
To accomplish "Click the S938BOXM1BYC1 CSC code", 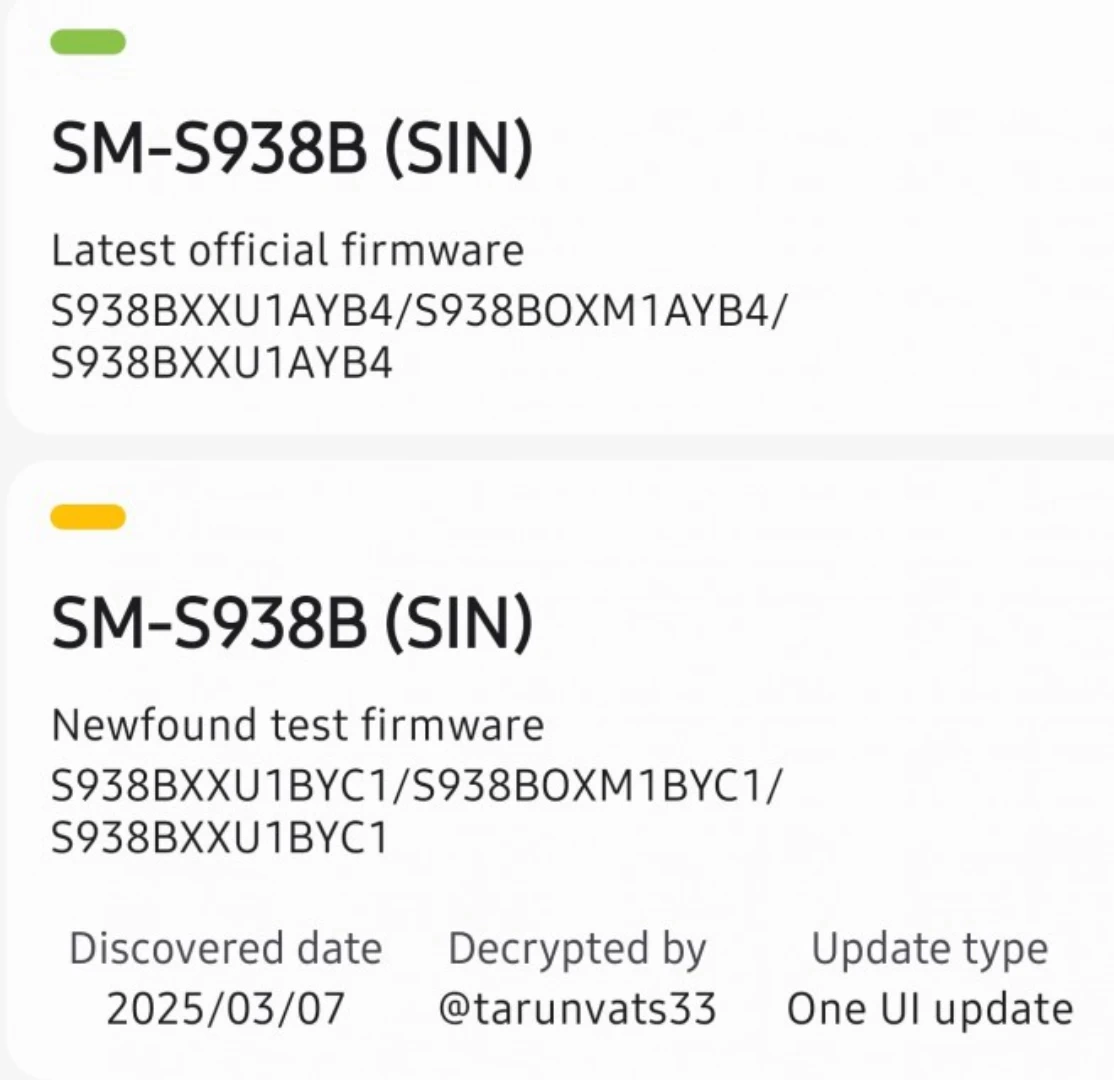I will click(590, 788).
